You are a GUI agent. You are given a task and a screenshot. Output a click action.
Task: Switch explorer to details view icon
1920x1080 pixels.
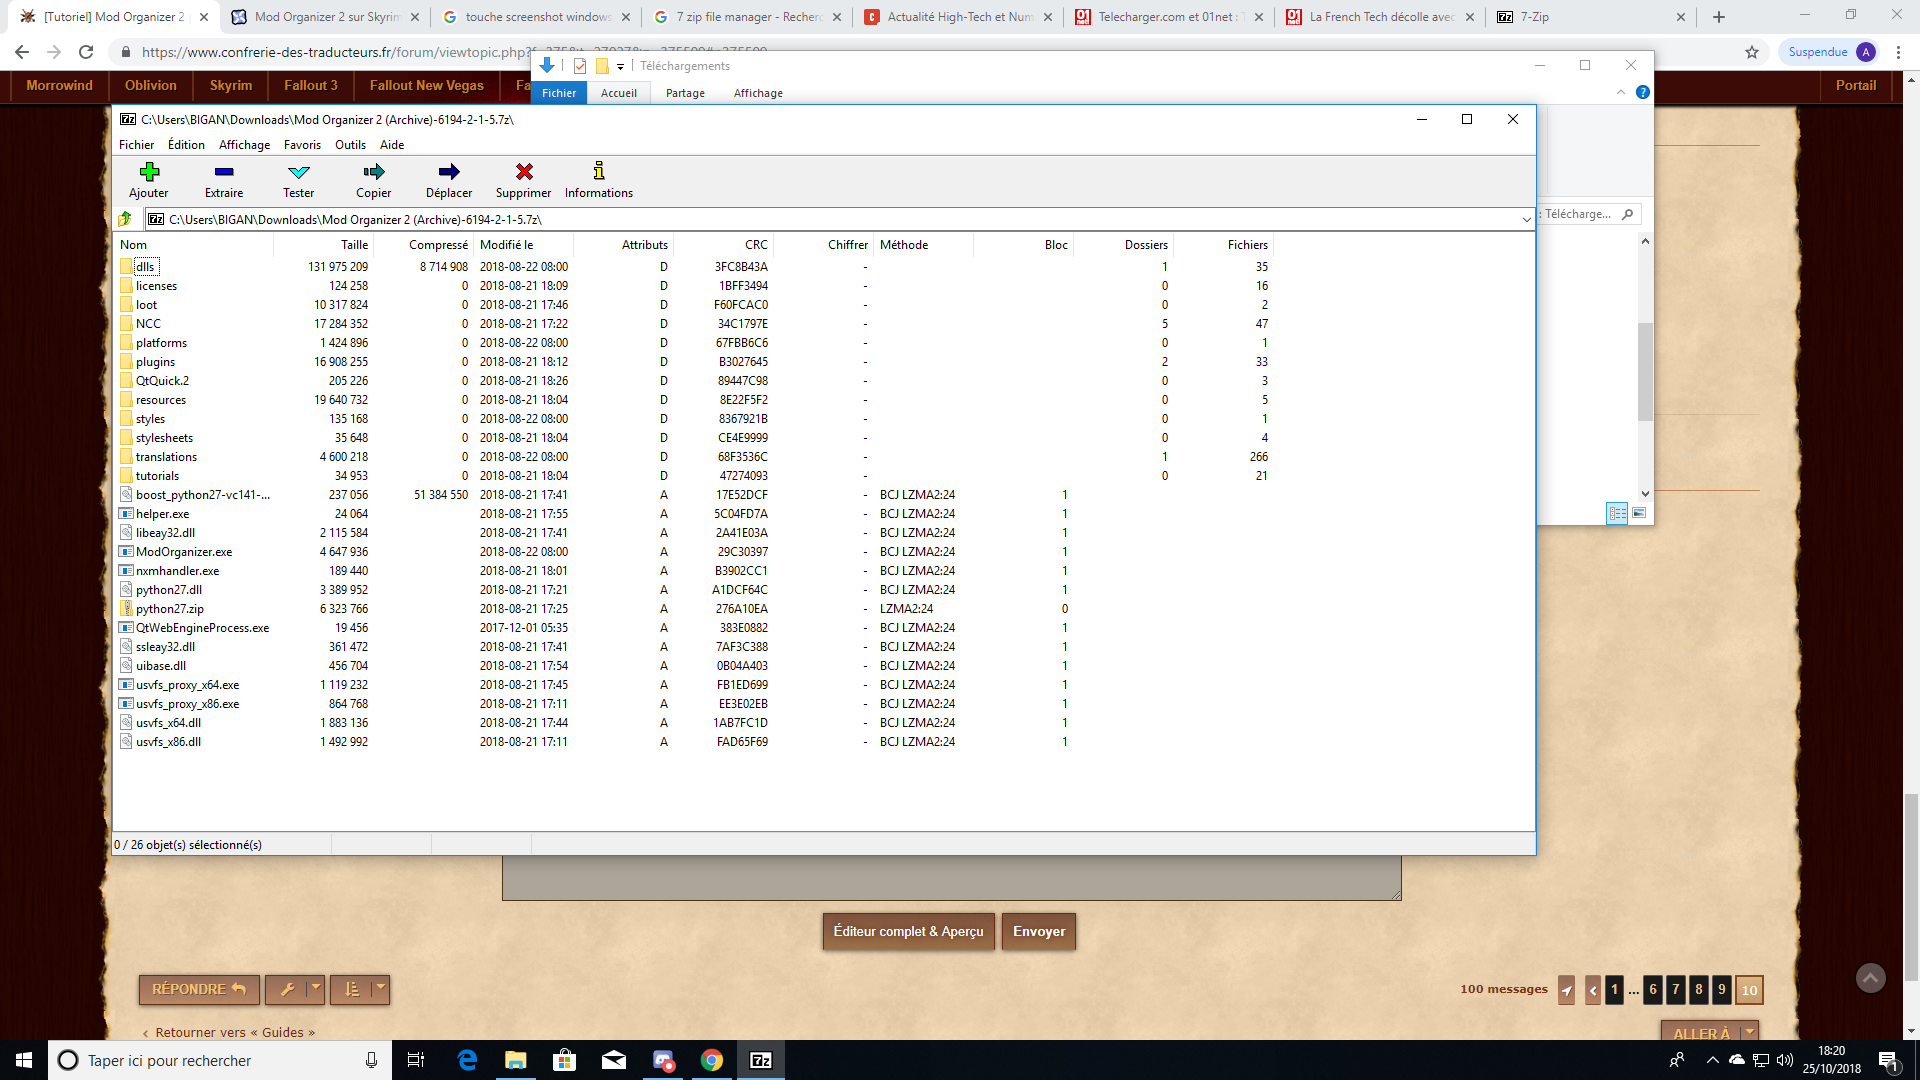click(x=1617, y=513)
